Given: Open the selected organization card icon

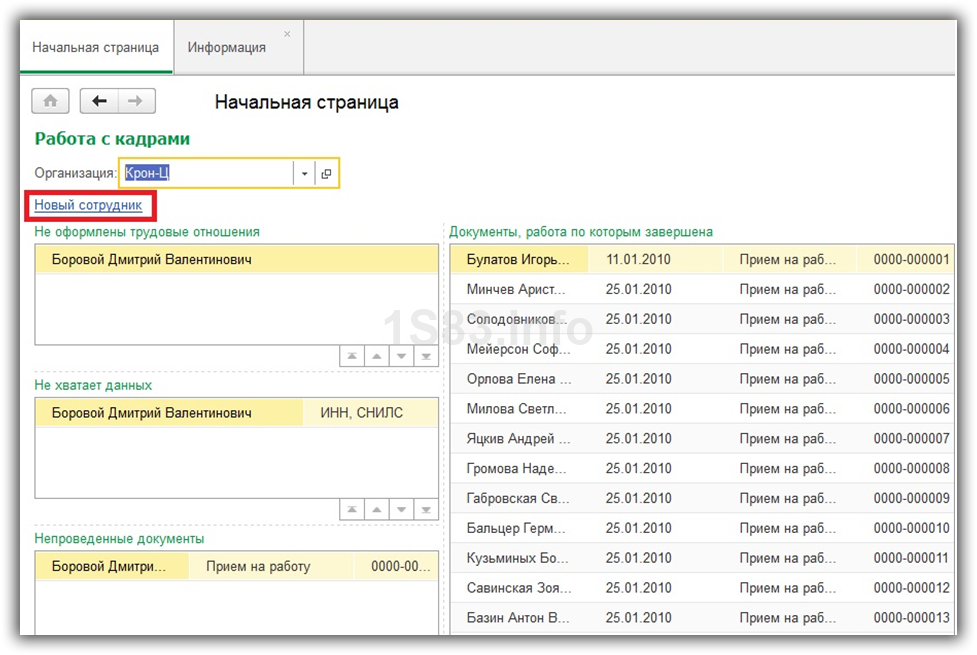Looking at the screenshot, I should (326, 174).
